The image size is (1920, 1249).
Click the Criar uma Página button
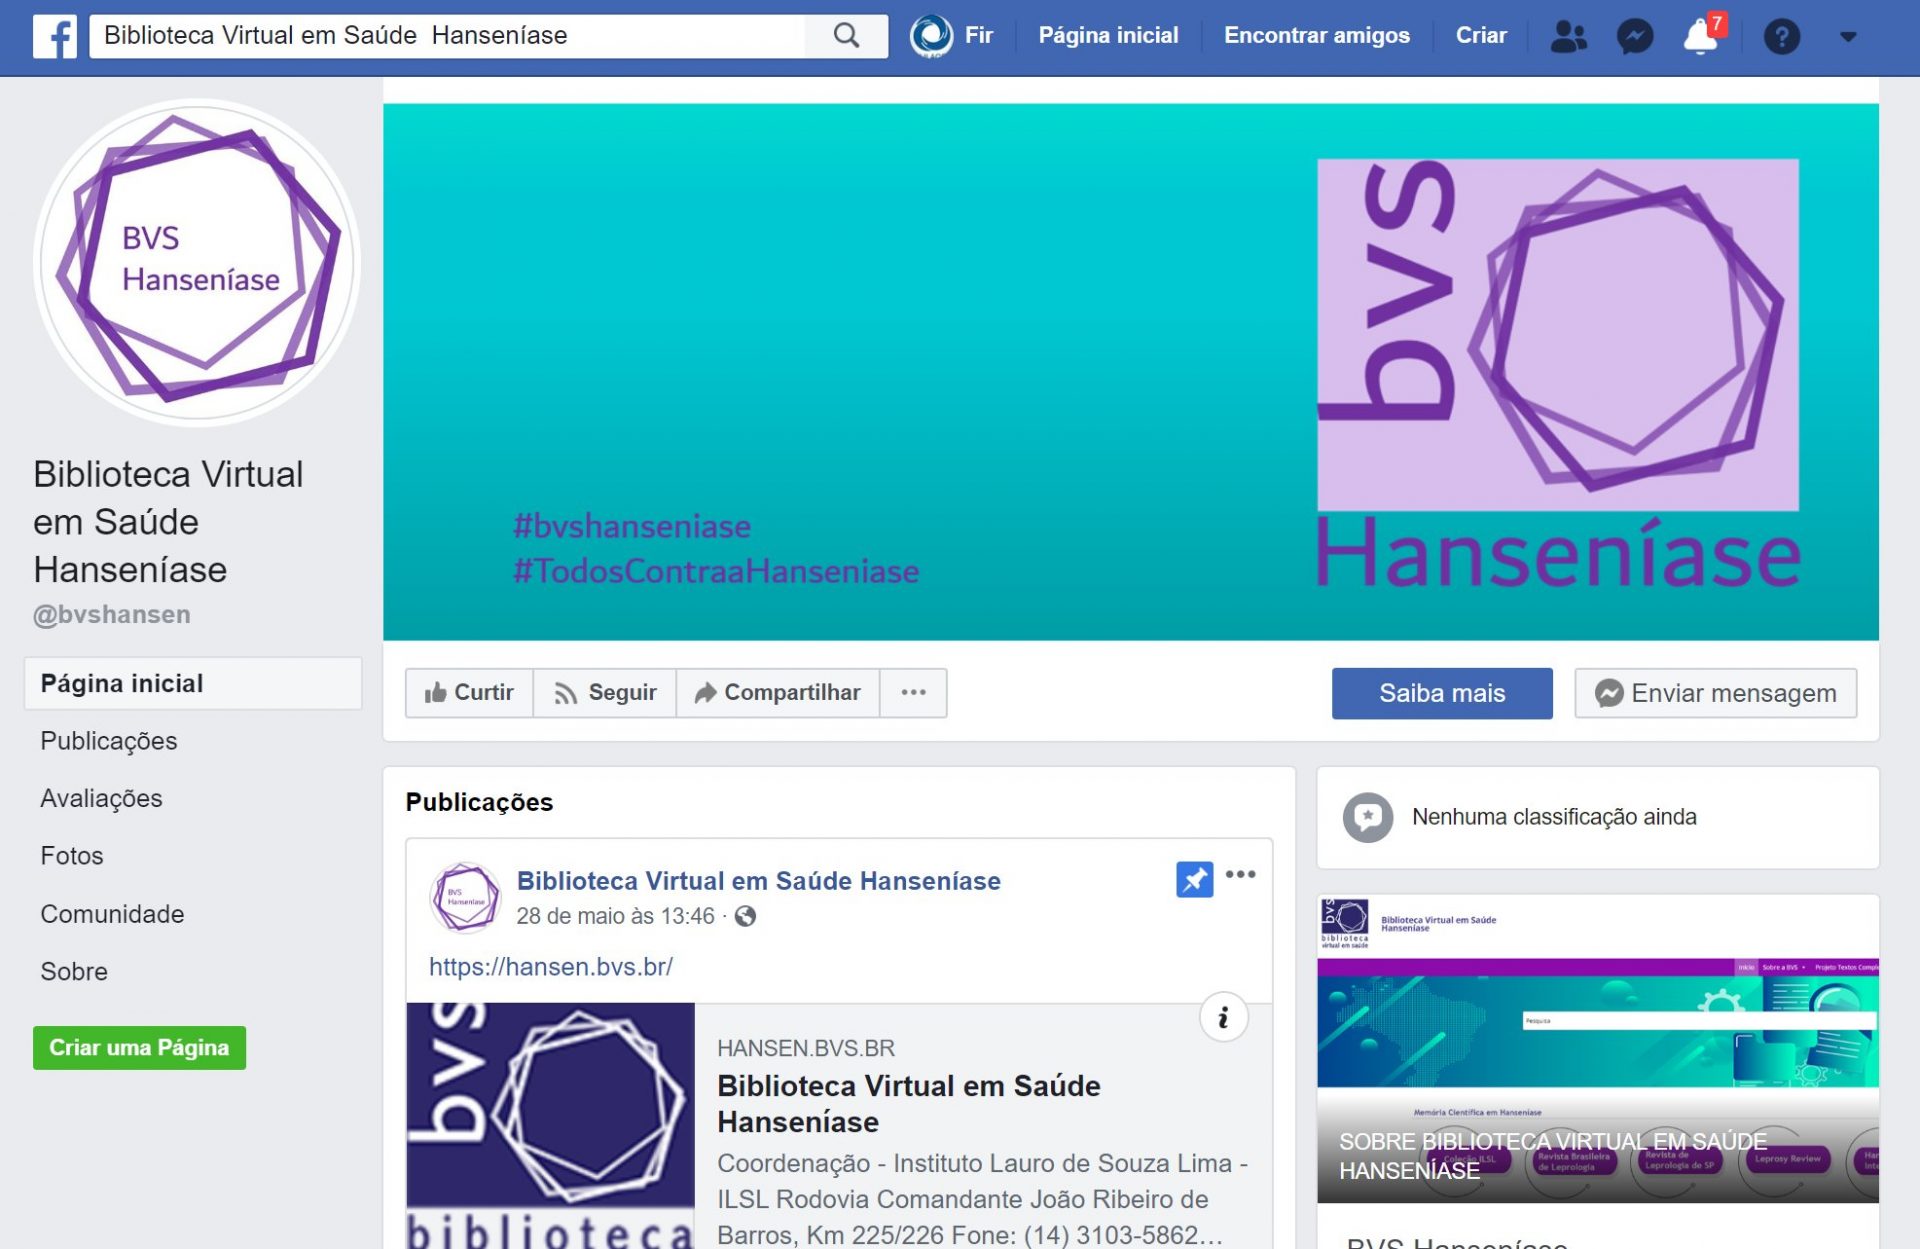click(139, 1047)
